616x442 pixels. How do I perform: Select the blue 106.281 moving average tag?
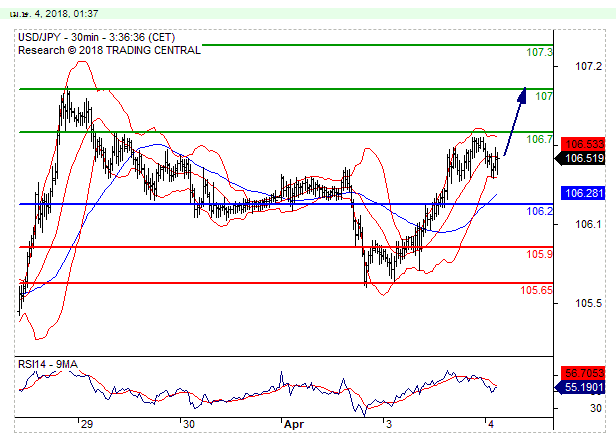coord(583,193)
